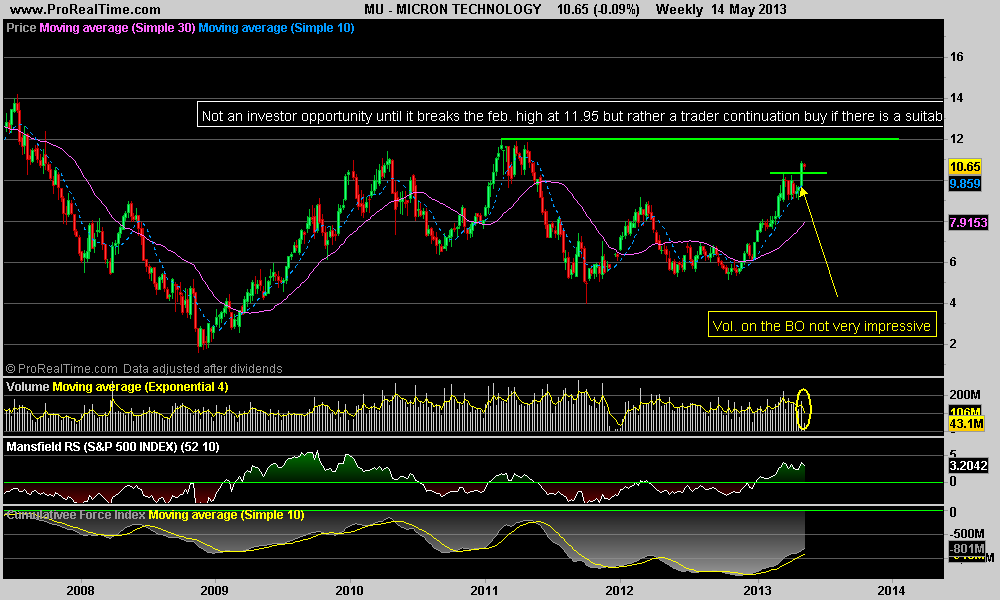Select the 2011 label on time axis
The height and width of the screenshot is (600, 1000).
point(485,590)
